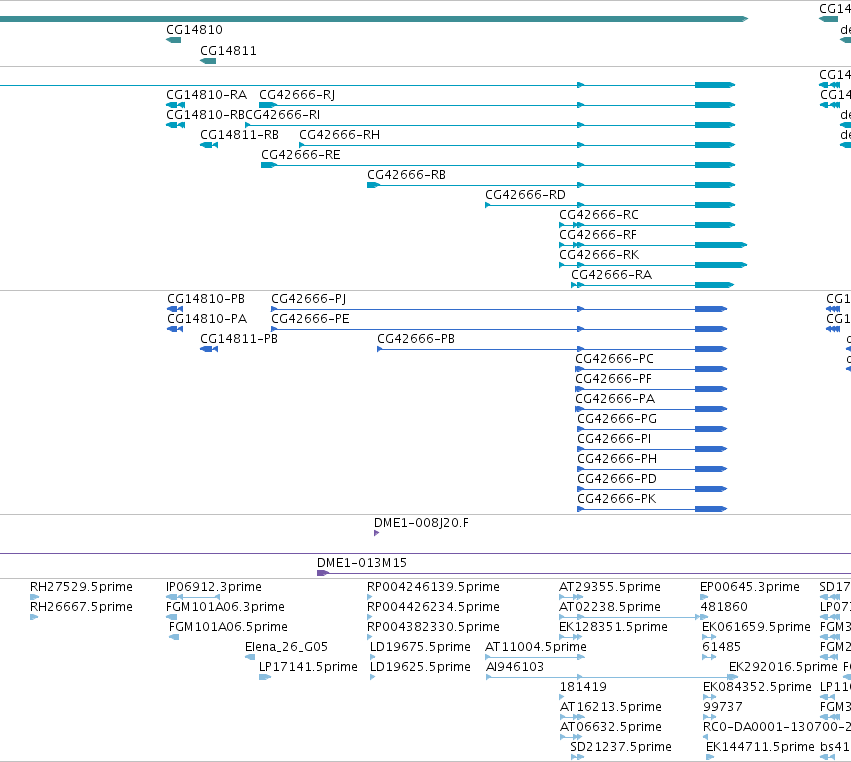Select the CG42666-PK protein label
The width and height of the screenshot is (851, 762).
coord(616,499)
